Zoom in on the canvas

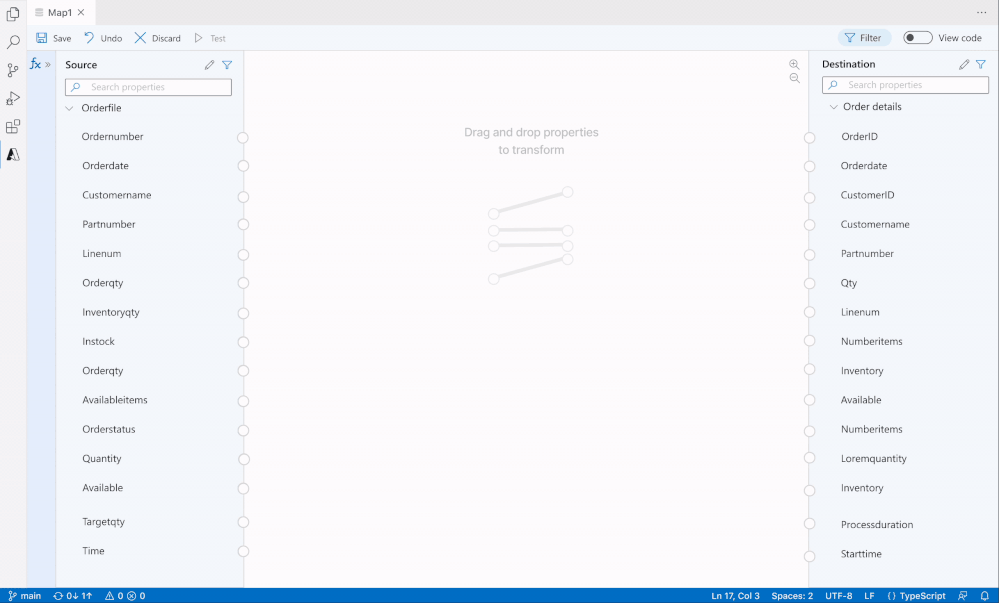tap(794, 64)
